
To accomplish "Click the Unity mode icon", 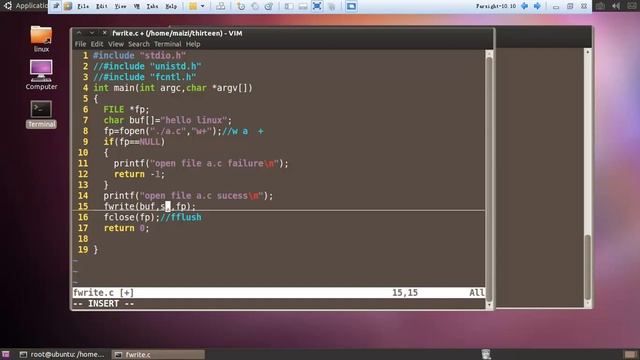I will [x=331, y=6].
